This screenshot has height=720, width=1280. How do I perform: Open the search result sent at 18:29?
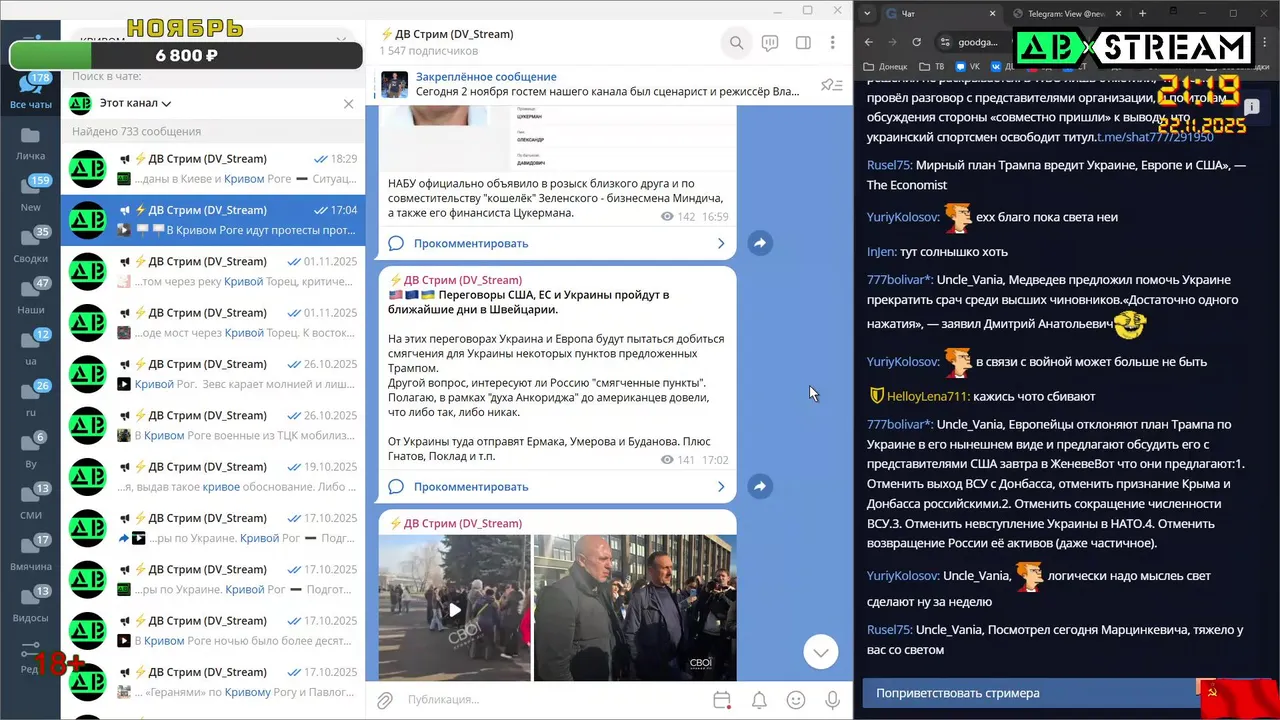point(213,168)
